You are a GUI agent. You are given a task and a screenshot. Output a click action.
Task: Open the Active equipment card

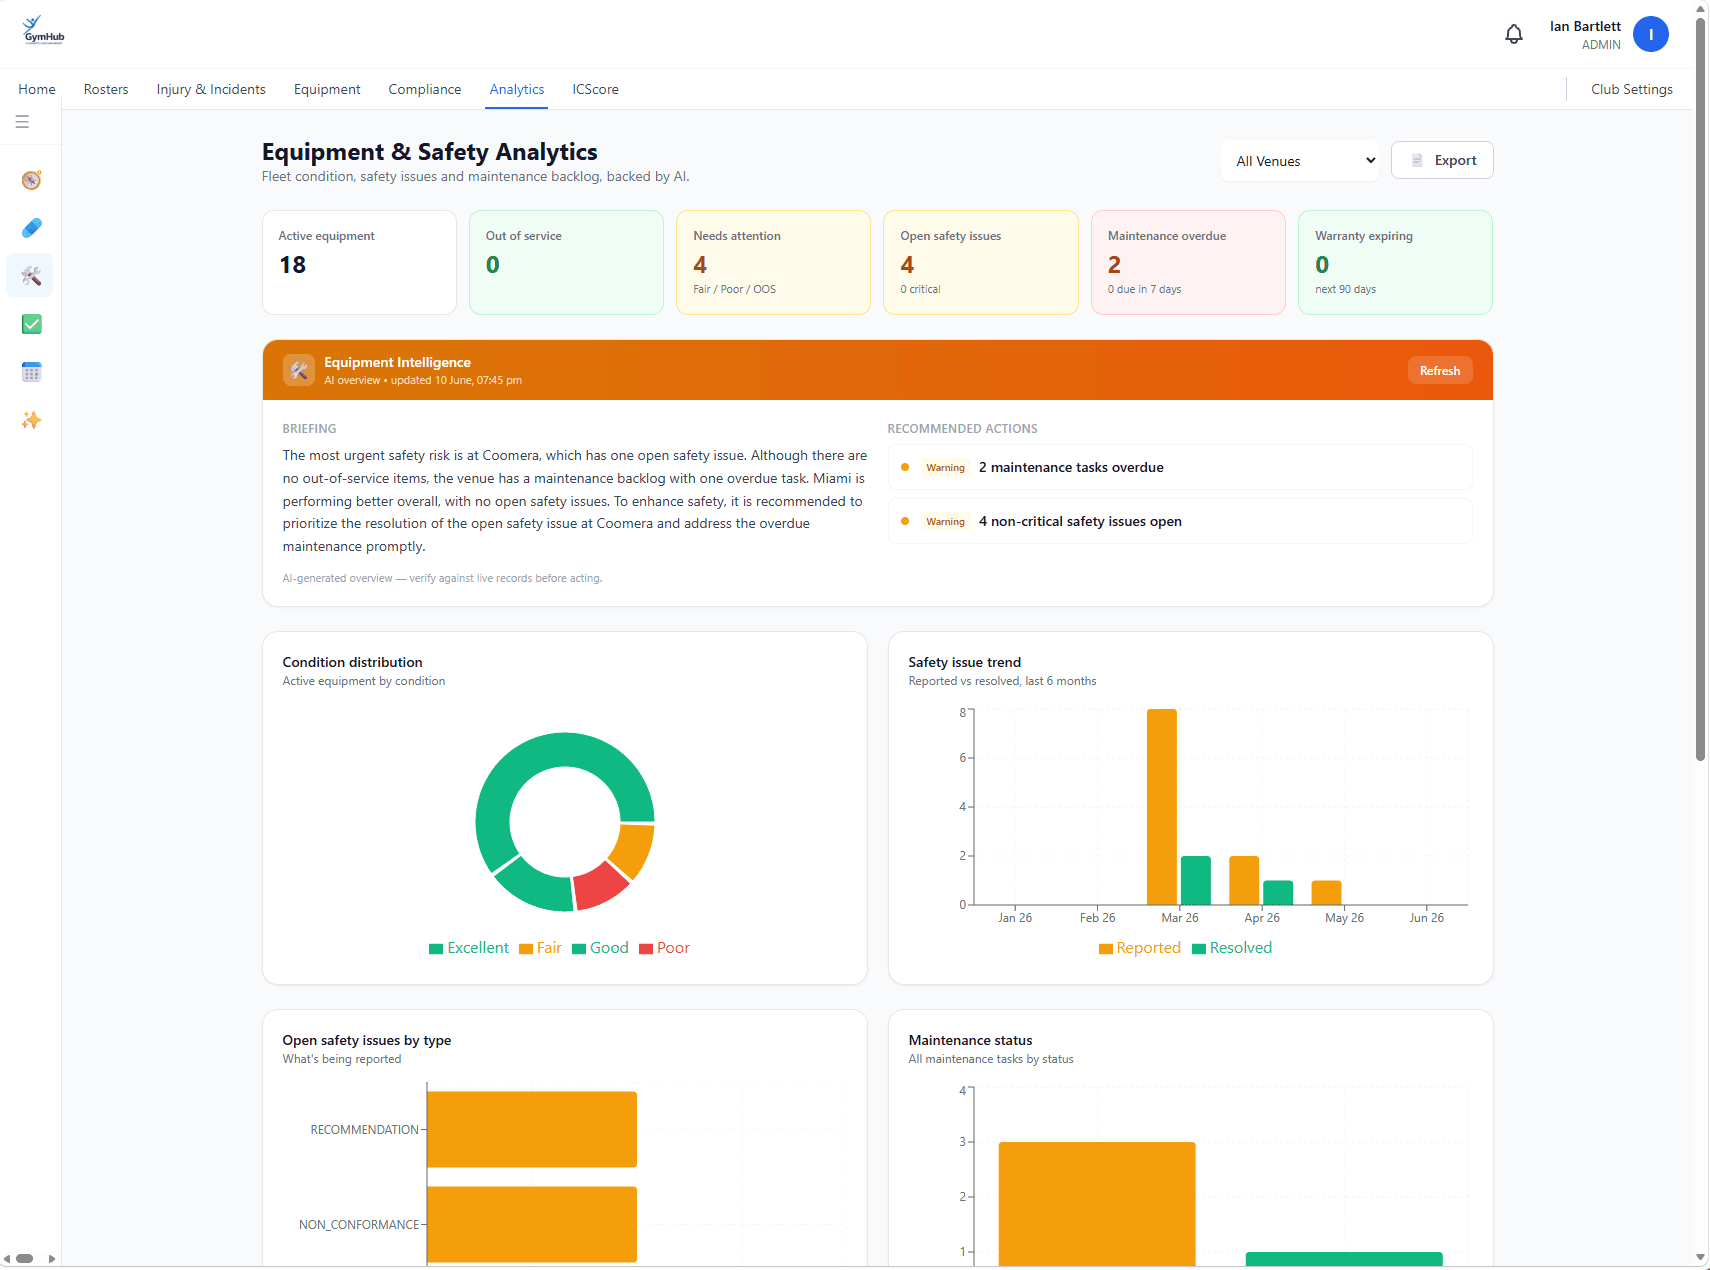pos(359,262)
